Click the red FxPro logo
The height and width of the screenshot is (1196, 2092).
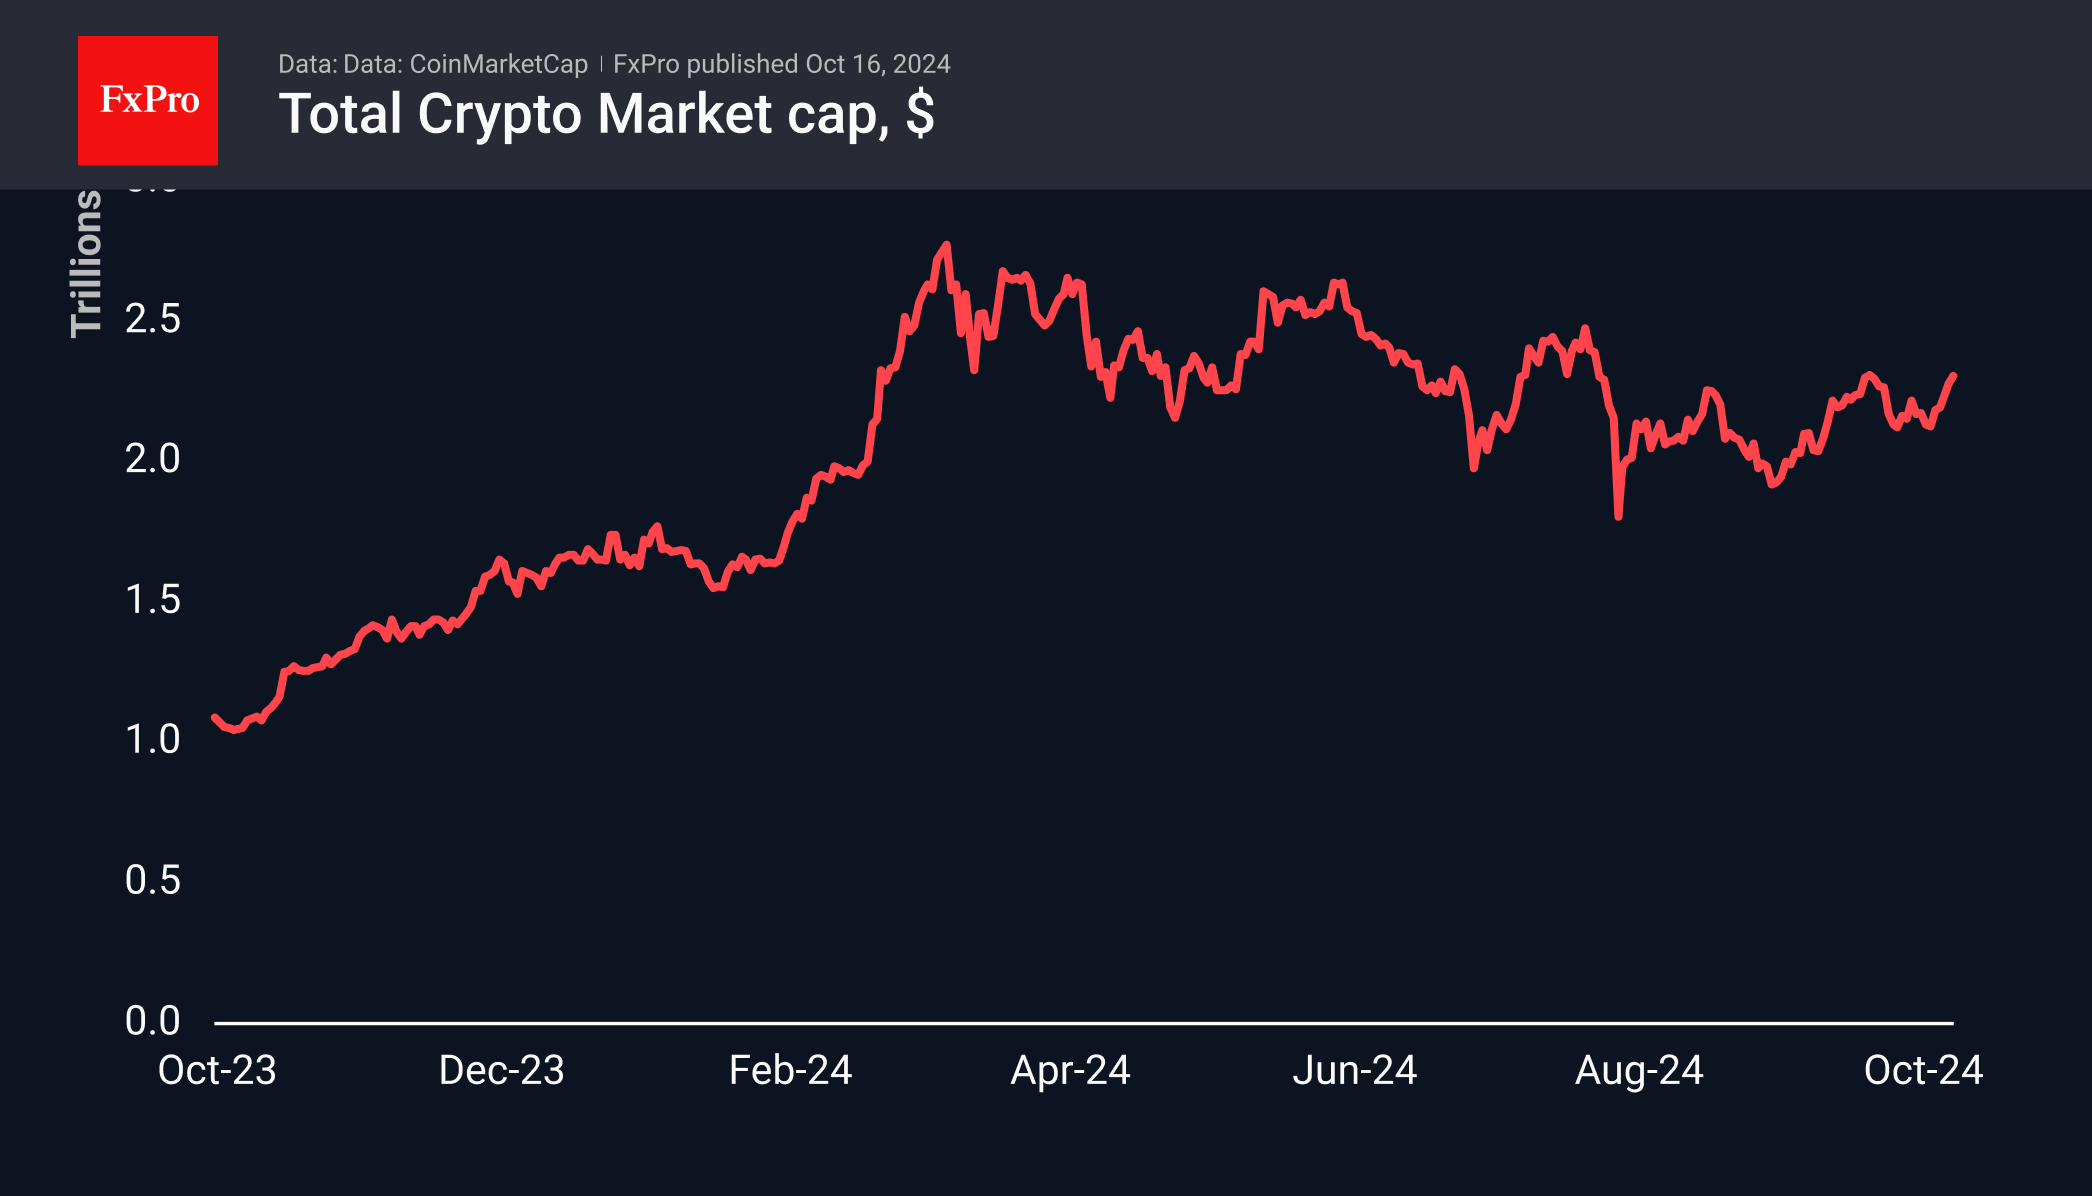pyautogui.click(x=148, y=100)
